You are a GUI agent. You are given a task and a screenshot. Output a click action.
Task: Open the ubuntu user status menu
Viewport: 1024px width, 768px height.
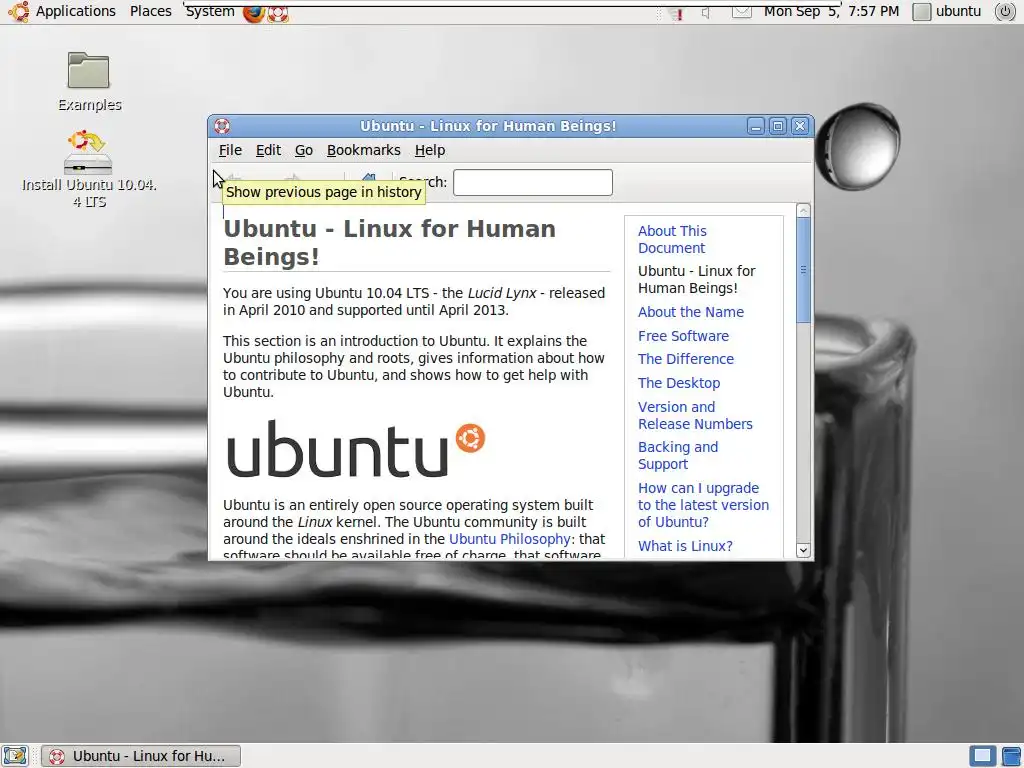947,11
